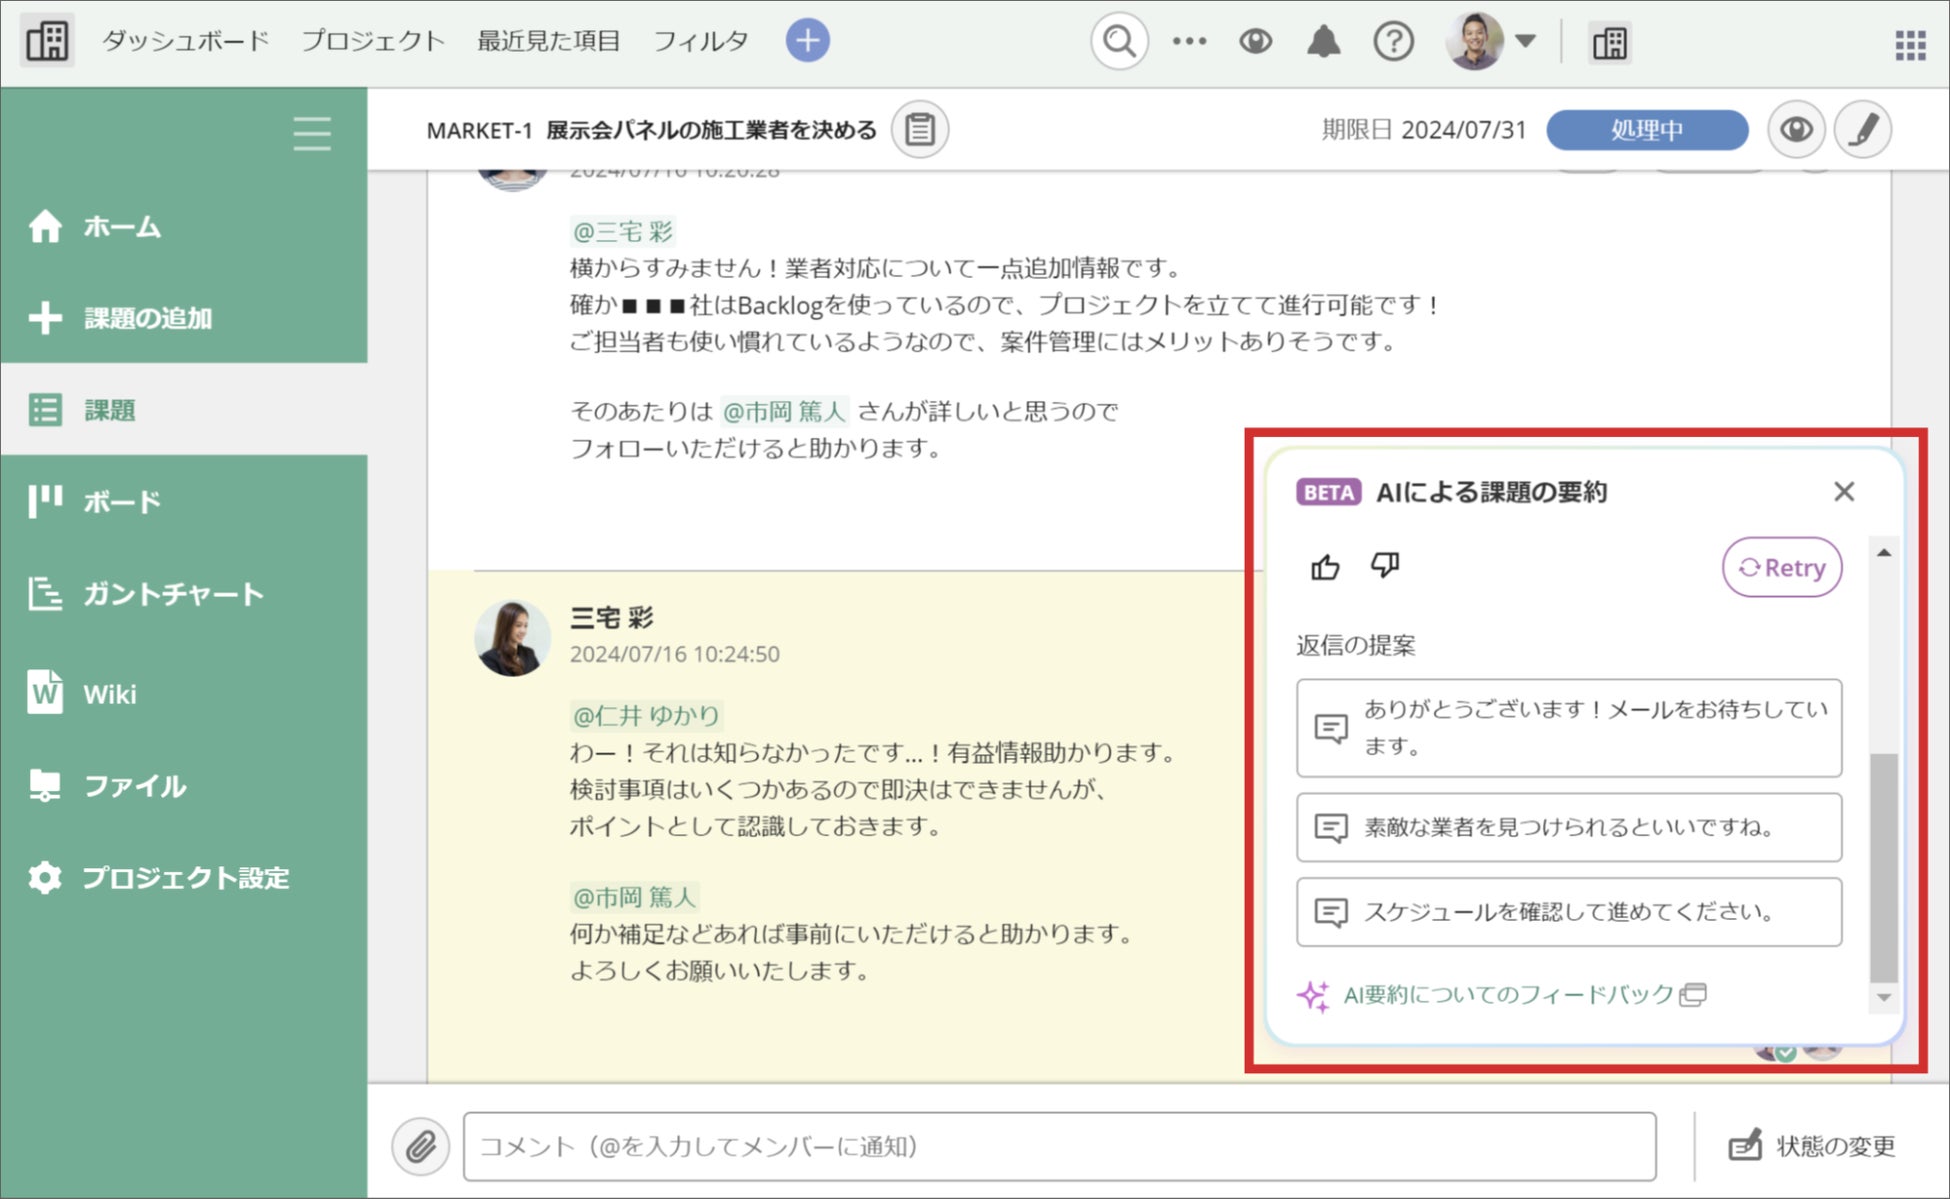Click the search magnifier icon
This screenshot has height=1199, width=1950.
click(x=1119, y=42)
